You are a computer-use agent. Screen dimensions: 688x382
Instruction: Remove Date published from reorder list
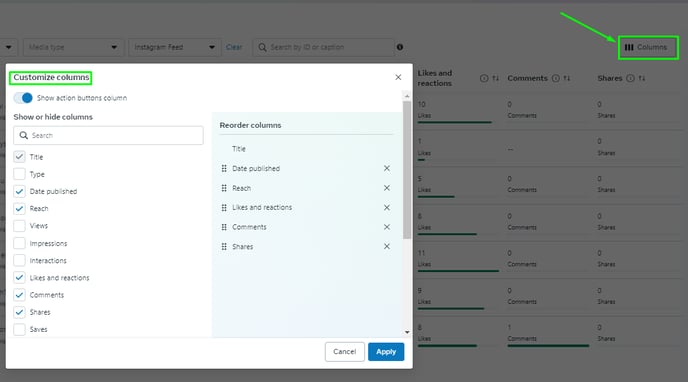pyautogui.click(x=387, y=168)
